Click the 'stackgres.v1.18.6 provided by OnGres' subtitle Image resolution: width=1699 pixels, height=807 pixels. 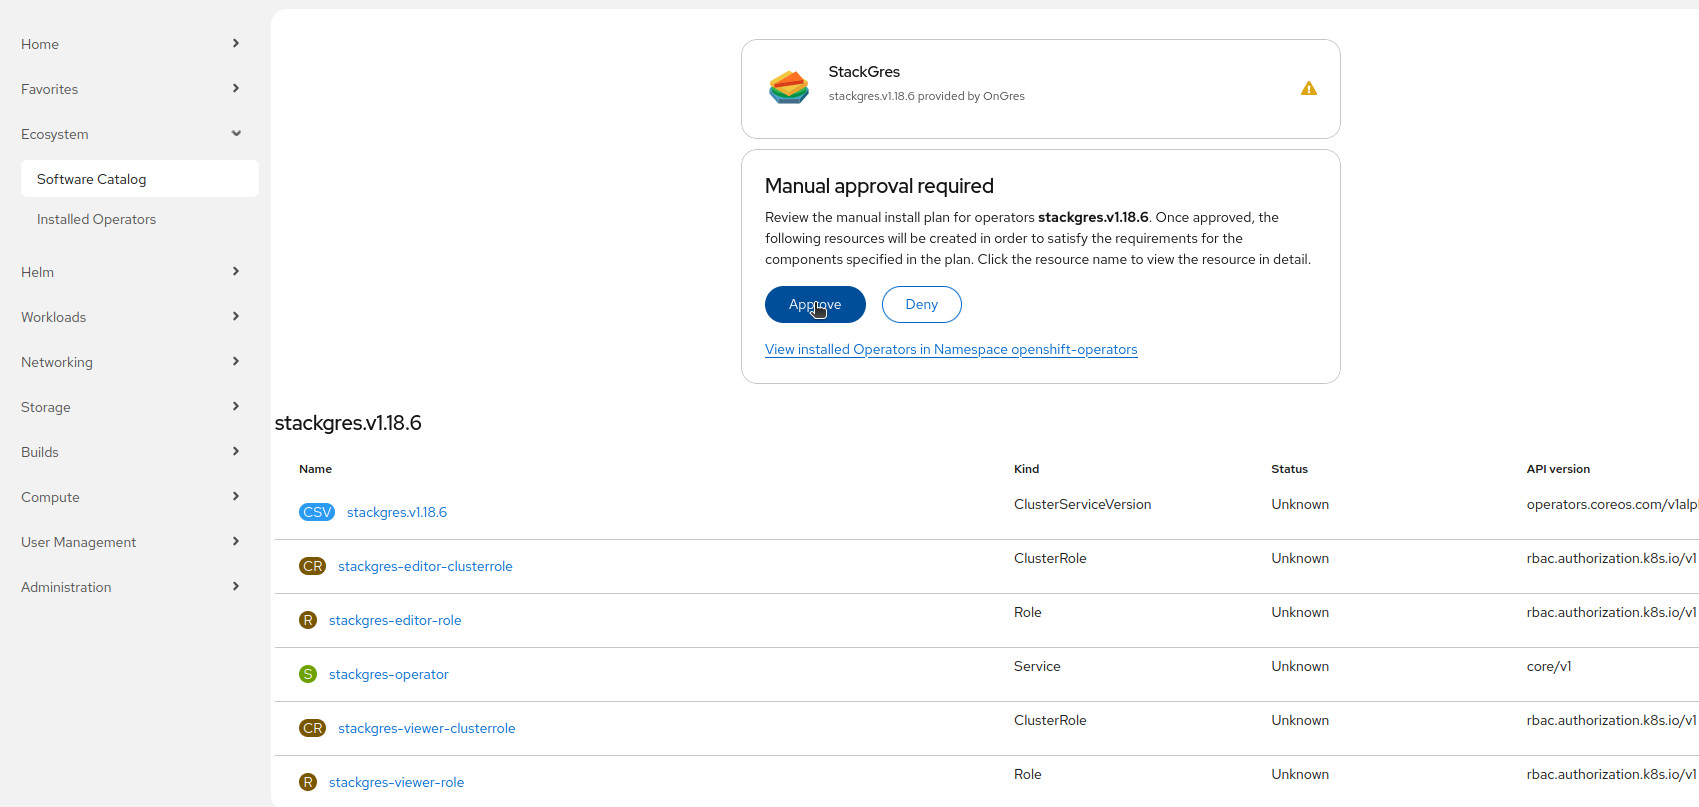[x=926, y=96]
